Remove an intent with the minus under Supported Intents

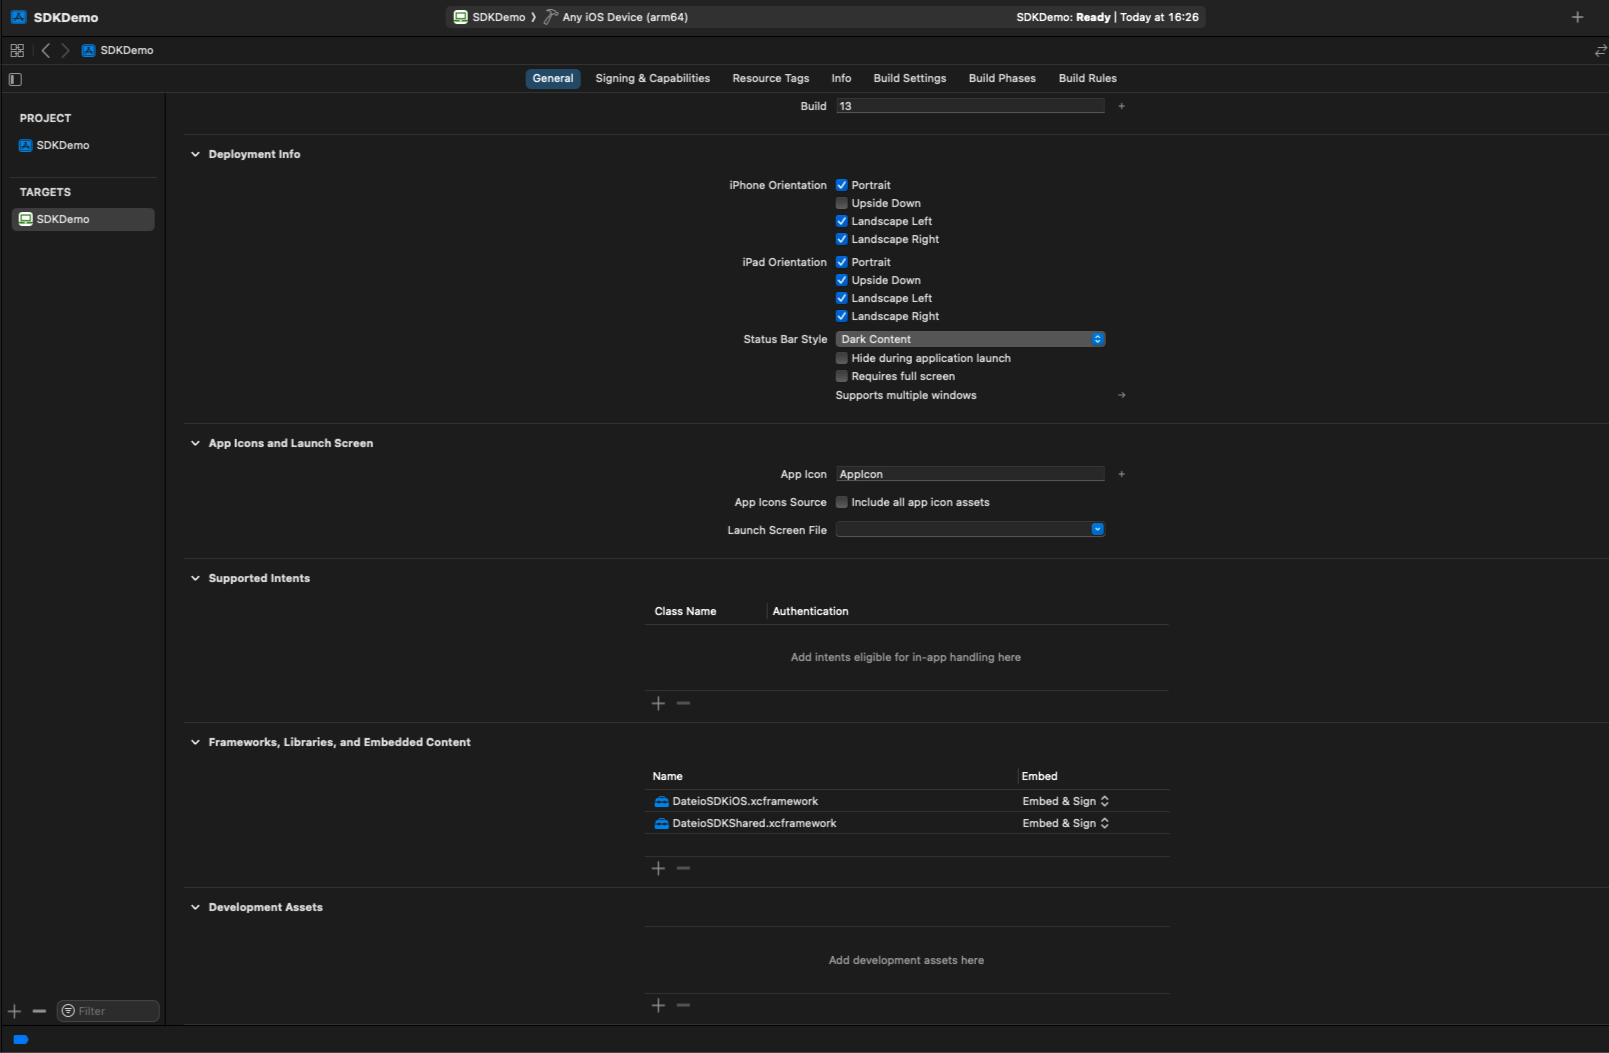point(683,703)
